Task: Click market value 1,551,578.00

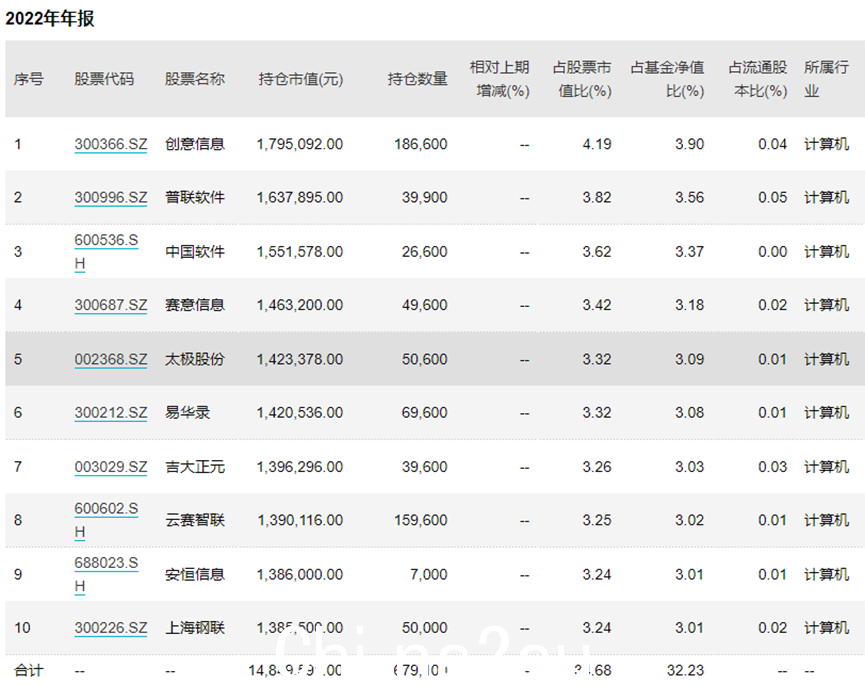Action: (x=300, y=251)
